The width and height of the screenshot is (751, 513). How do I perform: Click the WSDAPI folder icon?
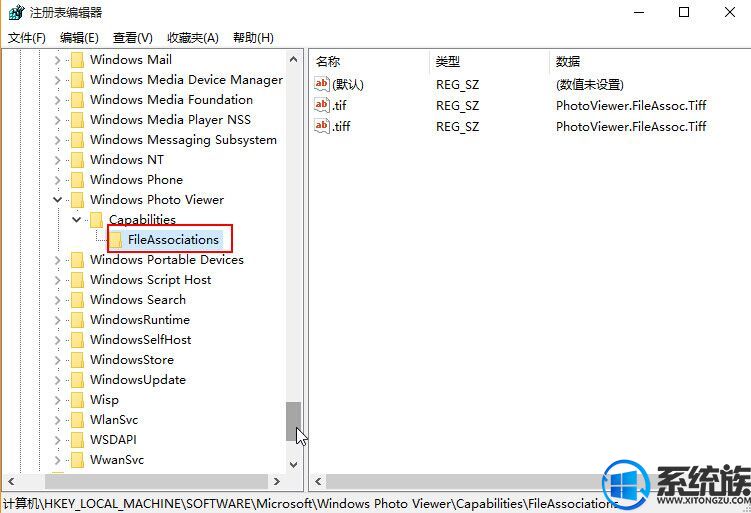click(78, 440)
